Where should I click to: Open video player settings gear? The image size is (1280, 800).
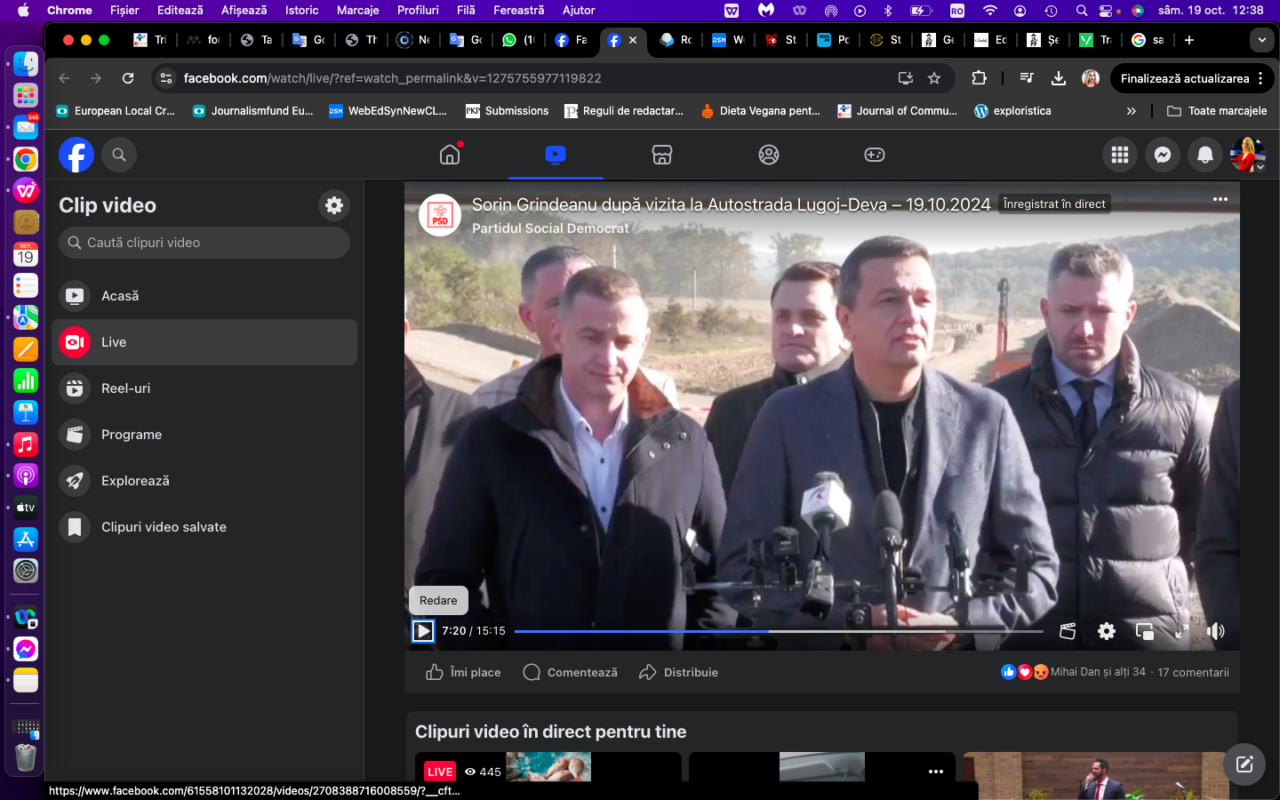pos(1106,631)
